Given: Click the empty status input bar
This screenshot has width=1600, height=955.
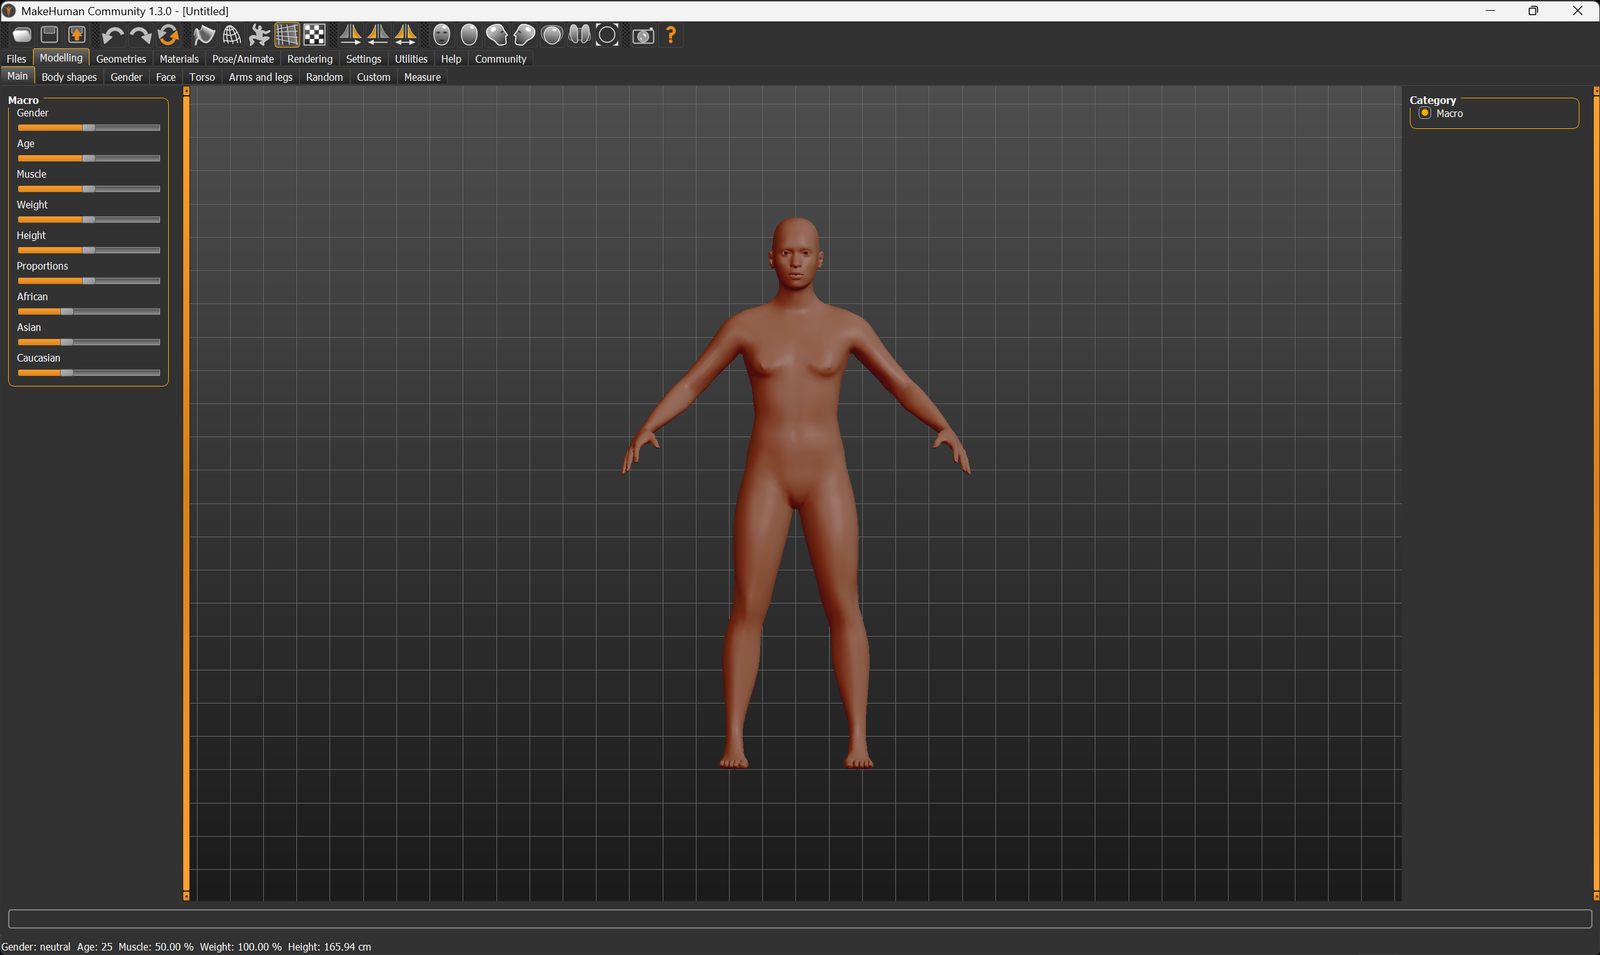Looking at the screenshot, I should [x=799, y=919].
